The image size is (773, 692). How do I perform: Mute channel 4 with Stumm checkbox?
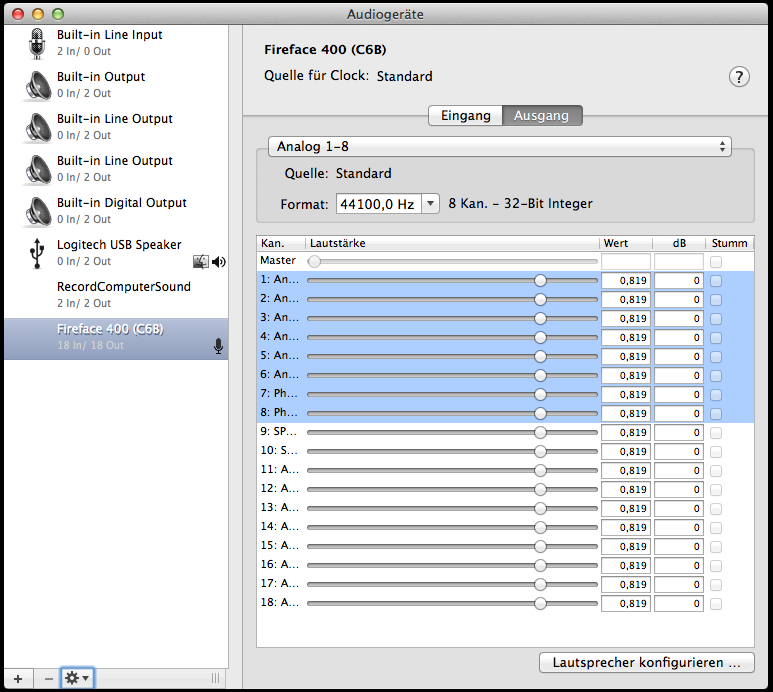pos(716,338)
